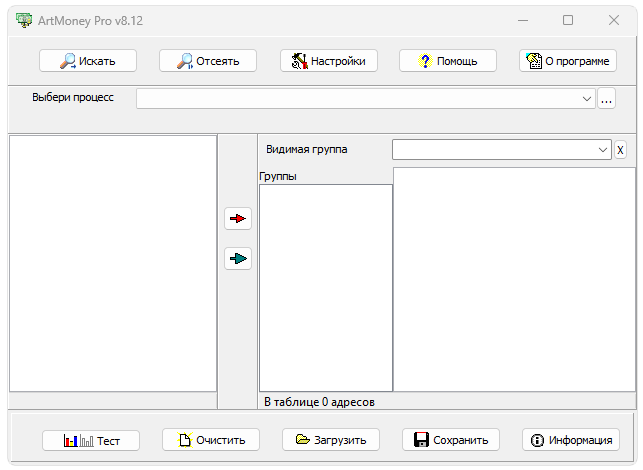643x470 pixels.
Task: Click the right address table area
Action: click(514, 279)
